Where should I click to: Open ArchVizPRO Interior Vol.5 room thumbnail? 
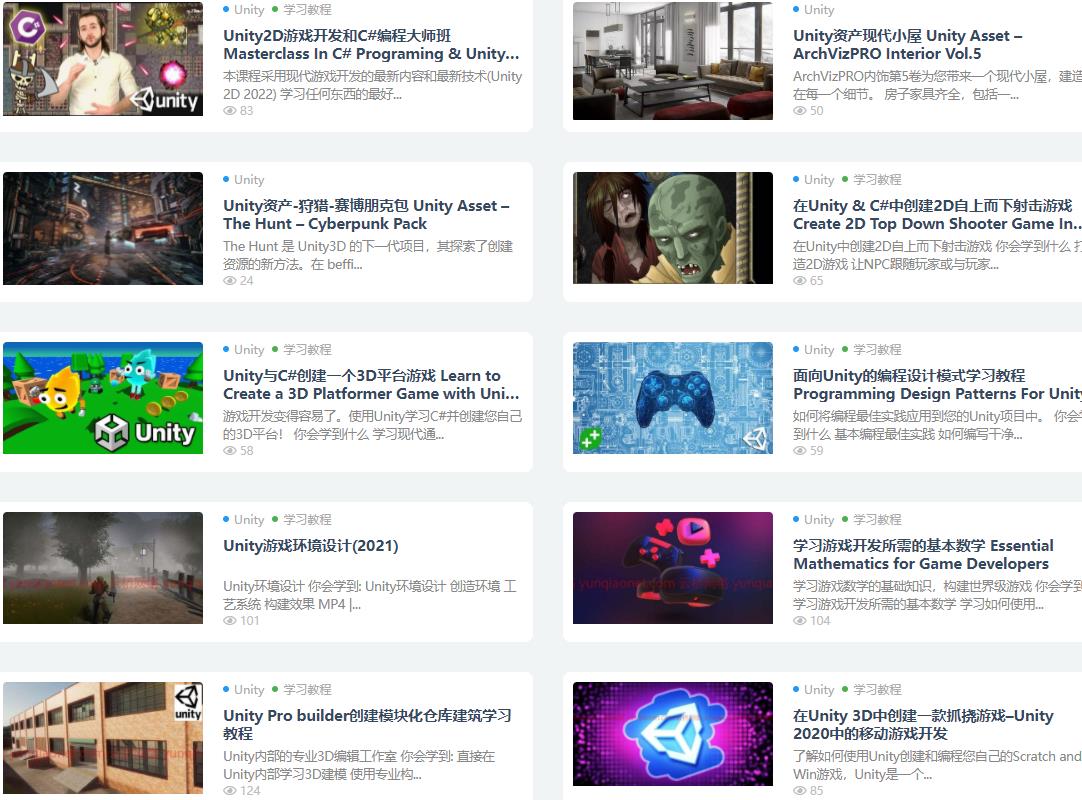click(x=673, y=61)
